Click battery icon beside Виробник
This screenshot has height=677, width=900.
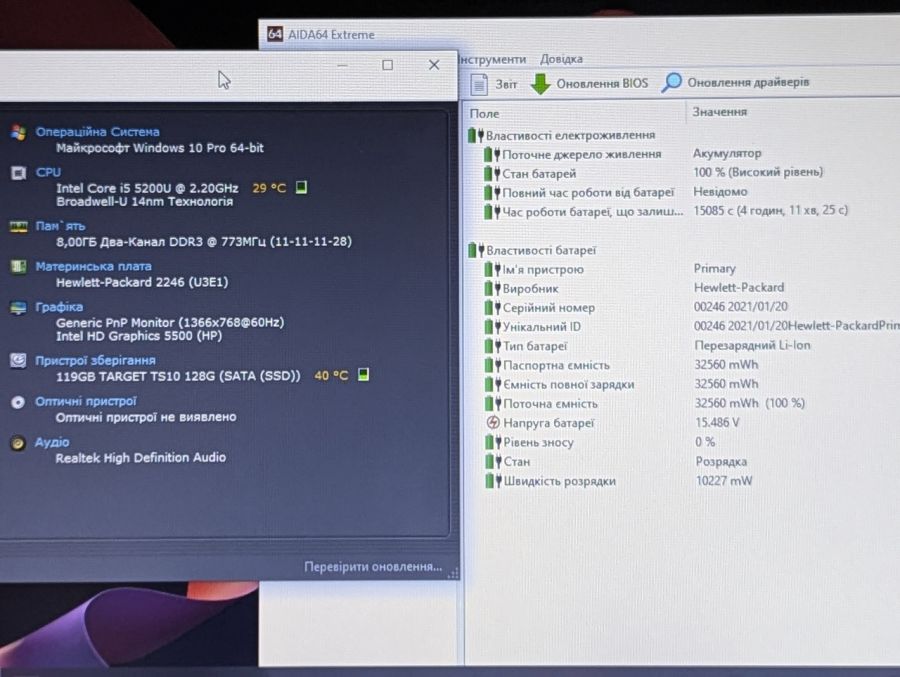[492, 288]
